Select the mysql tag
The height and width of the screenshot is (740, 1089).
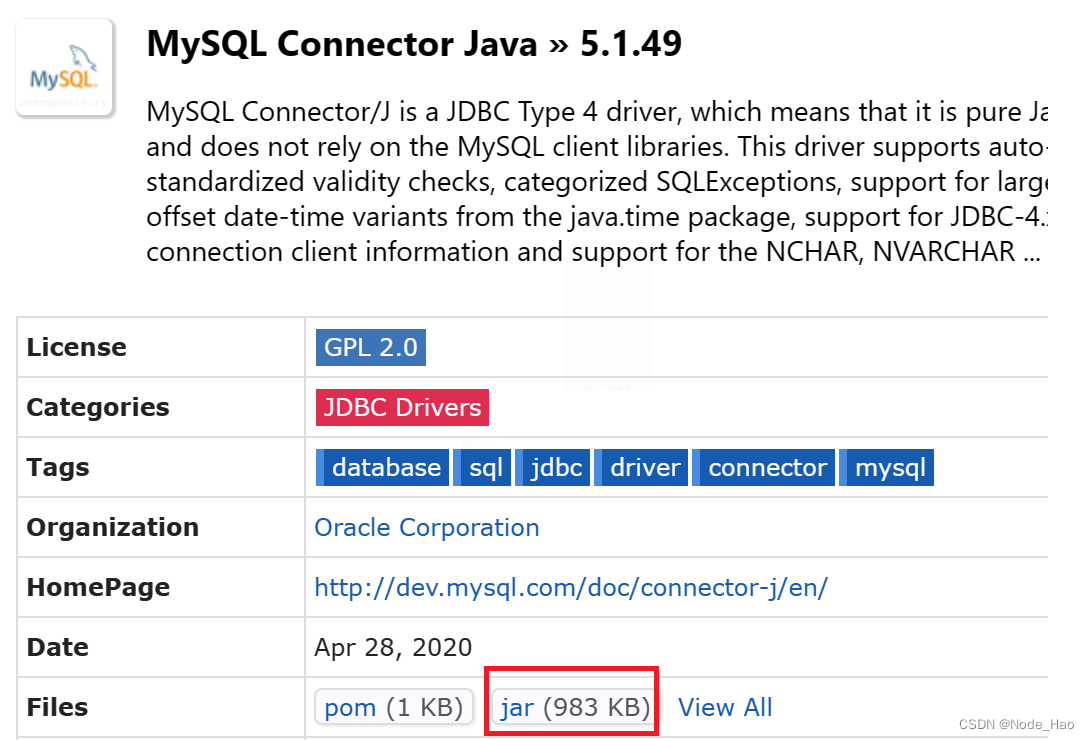[887, 468]
